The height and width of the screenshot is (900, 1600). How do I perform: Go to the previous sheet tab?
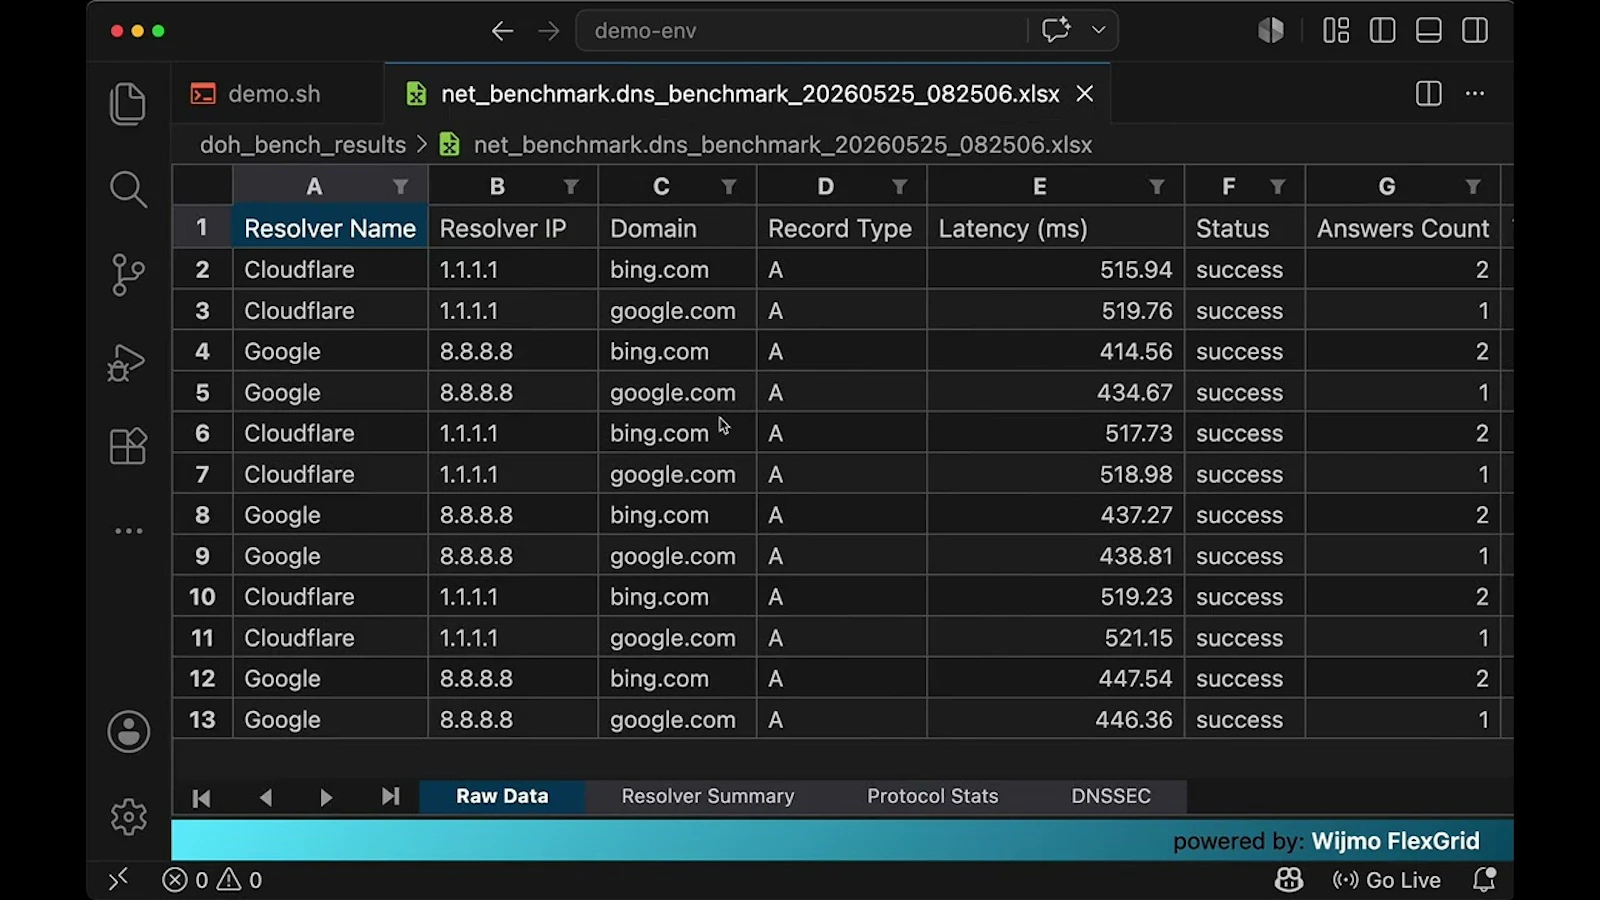pyautogui.click(x=265, y=797)
